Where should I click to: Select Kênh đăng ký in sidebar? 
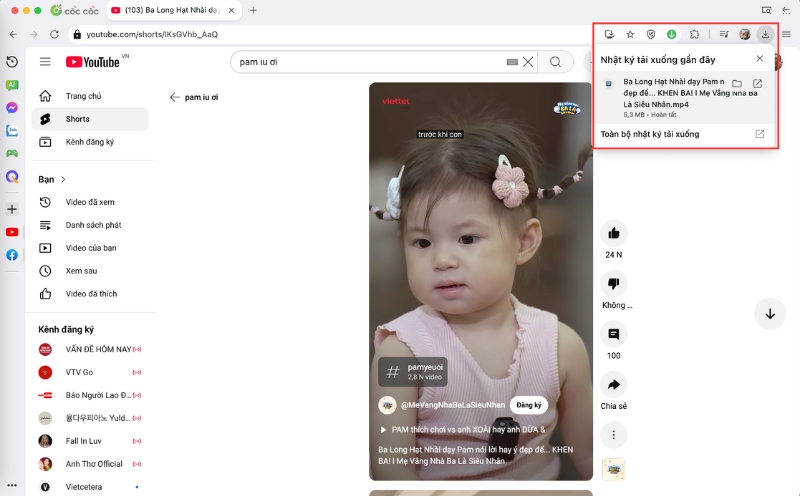[89, 142]
